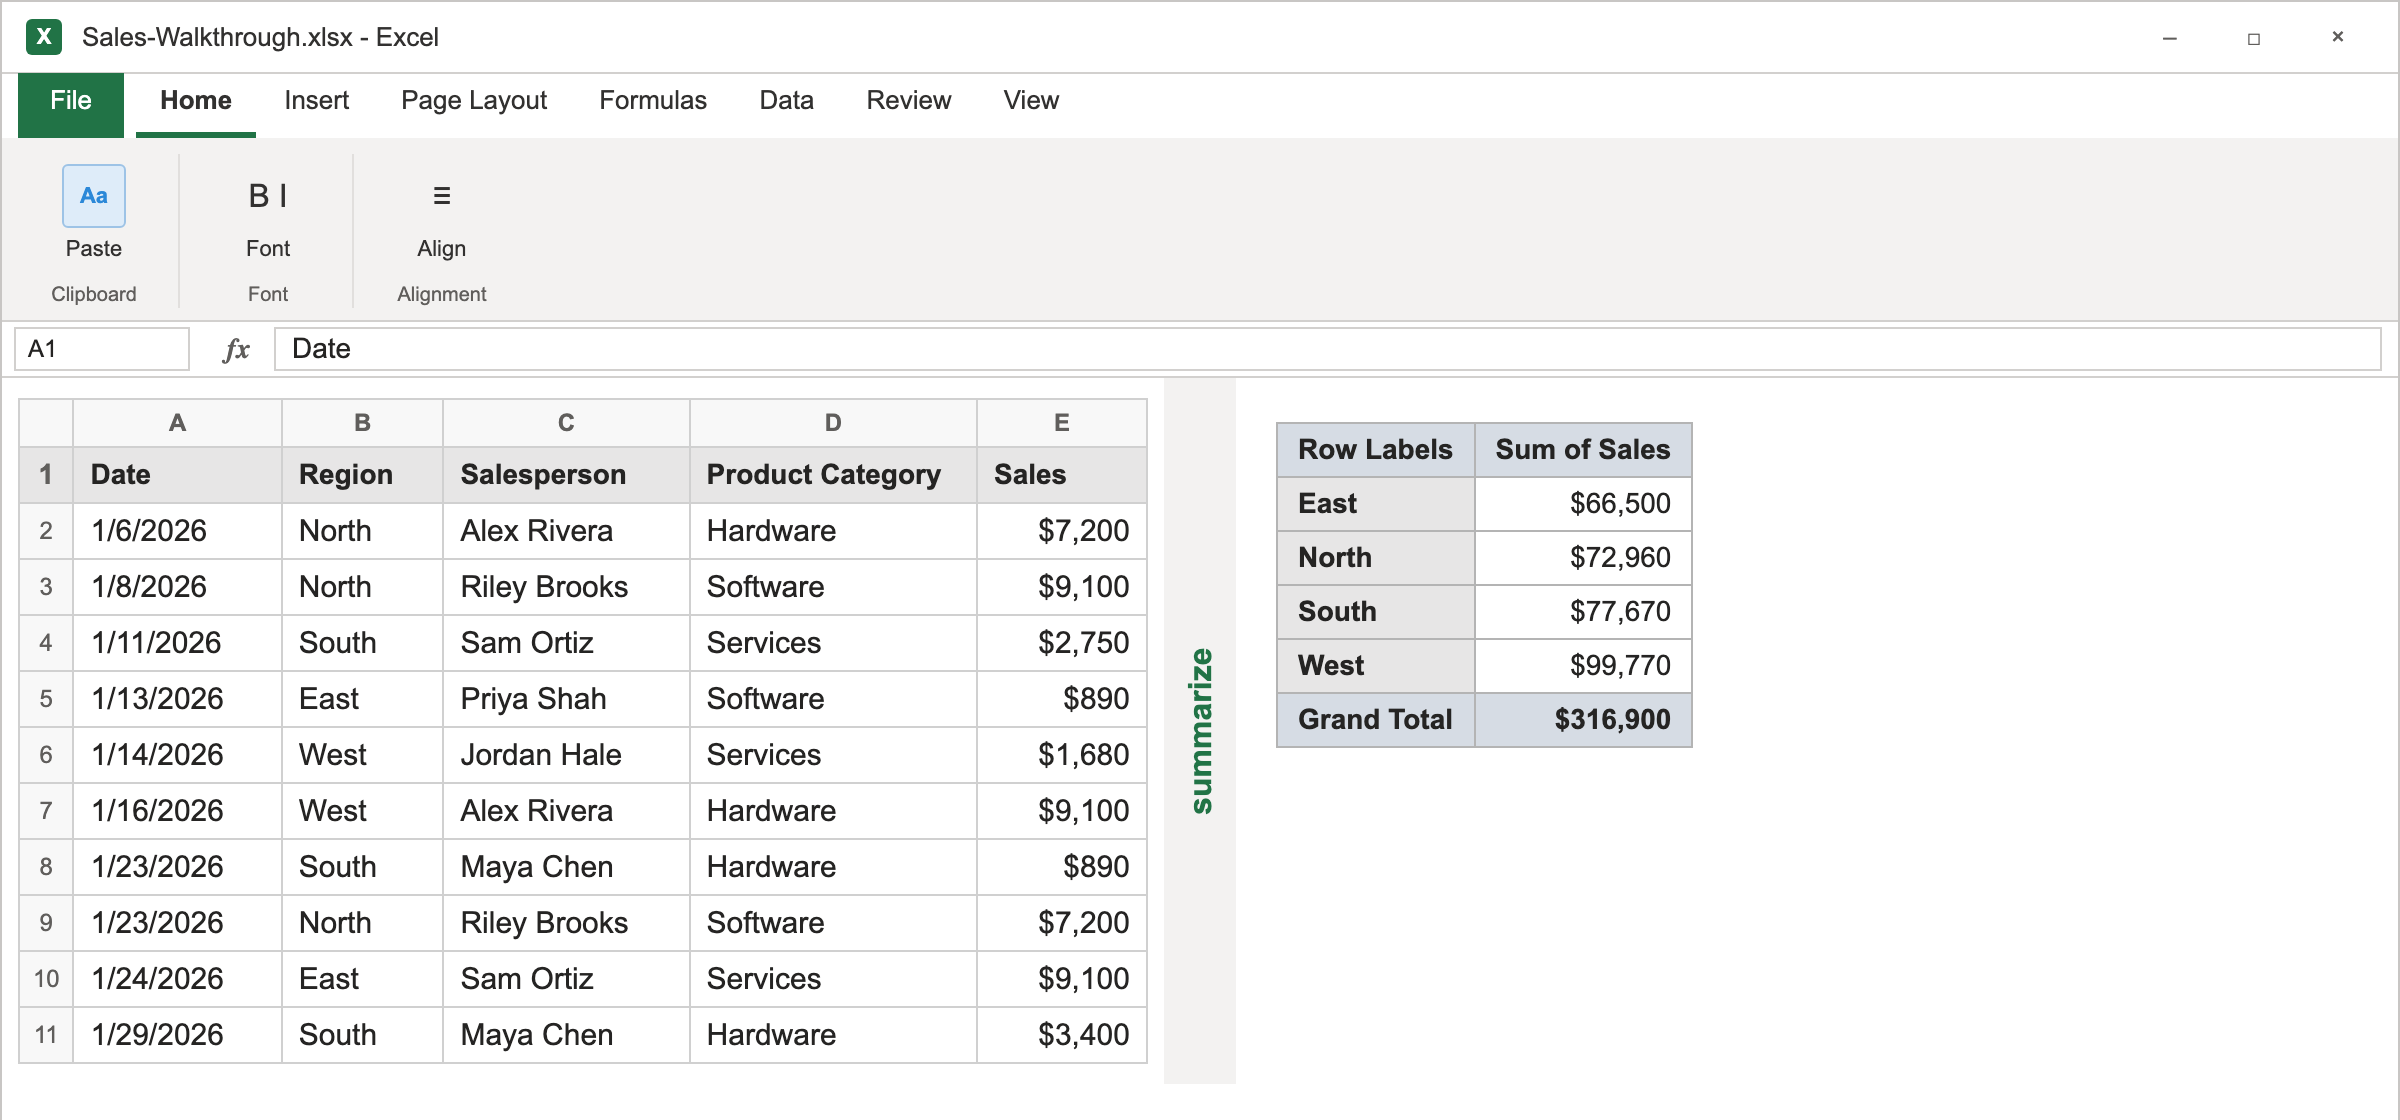The width and height of the screenshot is (2400, 1120).
Task: Select the Jordan Hale cell
Action: (x=566, y=755)
